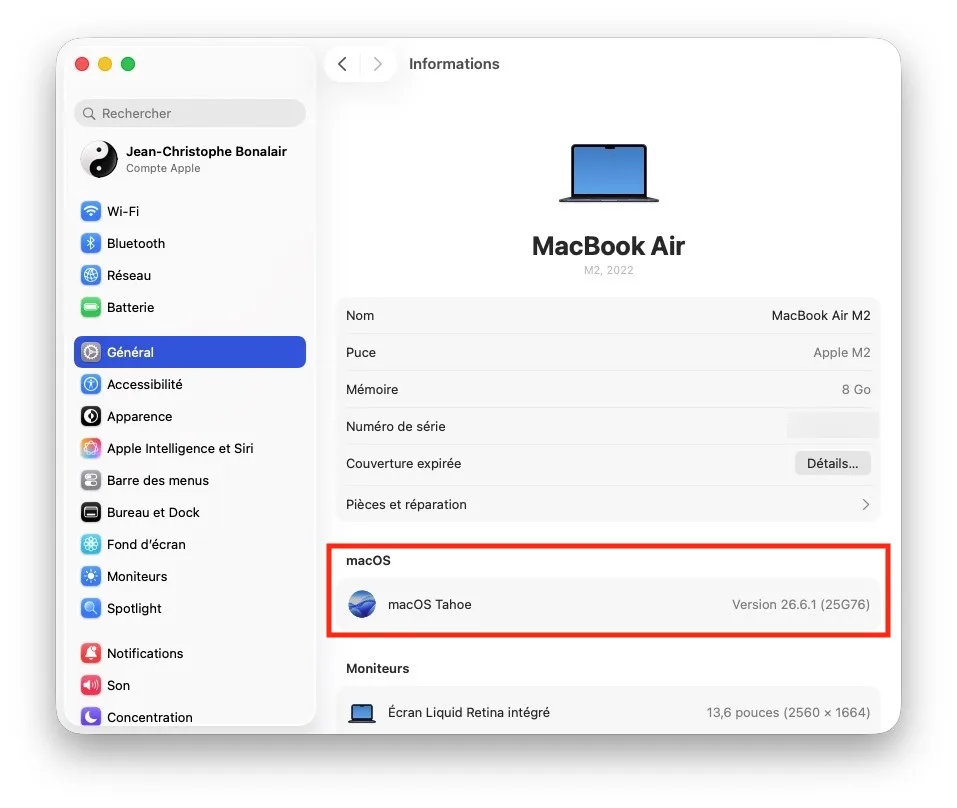Click the Apparence icon
This screenshot has height=808, width=957.
click(x=91, y=416)
